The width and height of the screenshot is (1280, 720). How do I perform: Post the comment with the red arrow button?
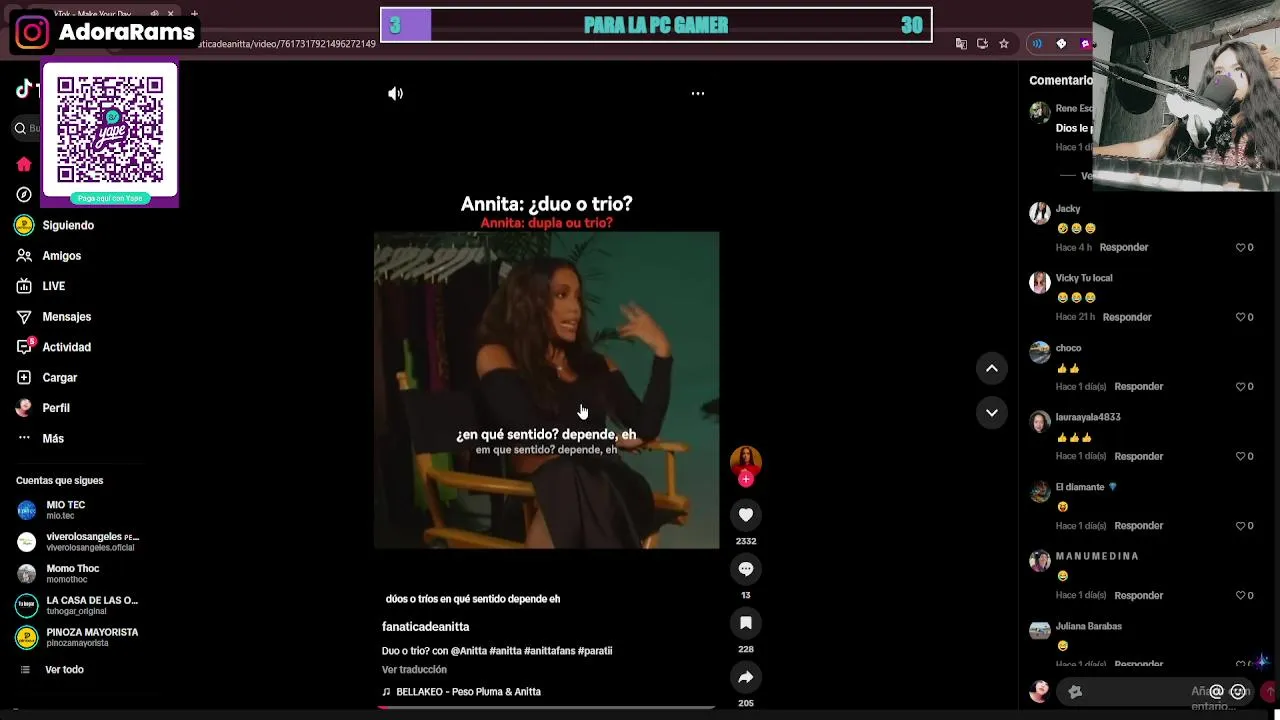1269,692
